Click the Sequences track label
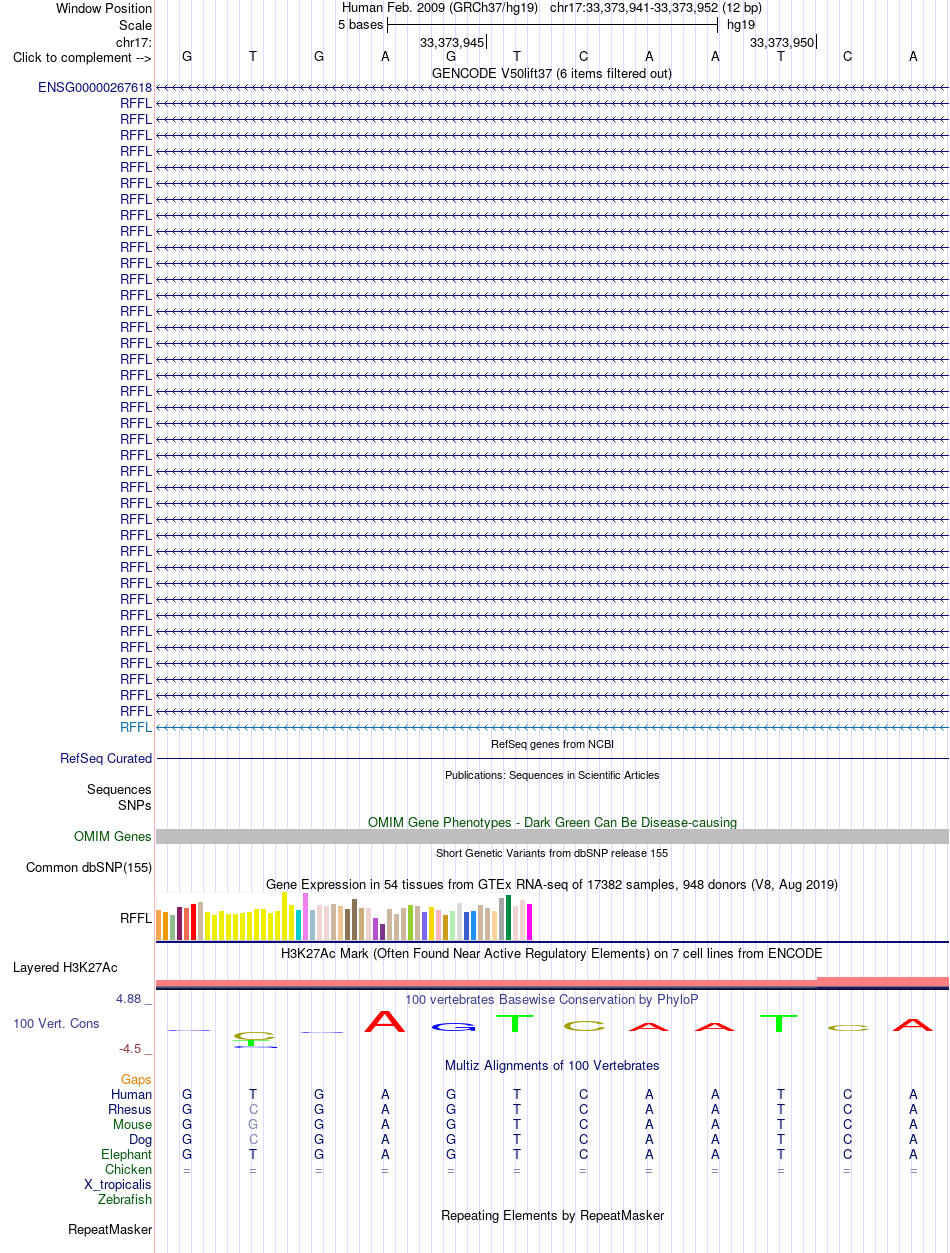Screen dimensions: 950x1253 tap(119, 790)
